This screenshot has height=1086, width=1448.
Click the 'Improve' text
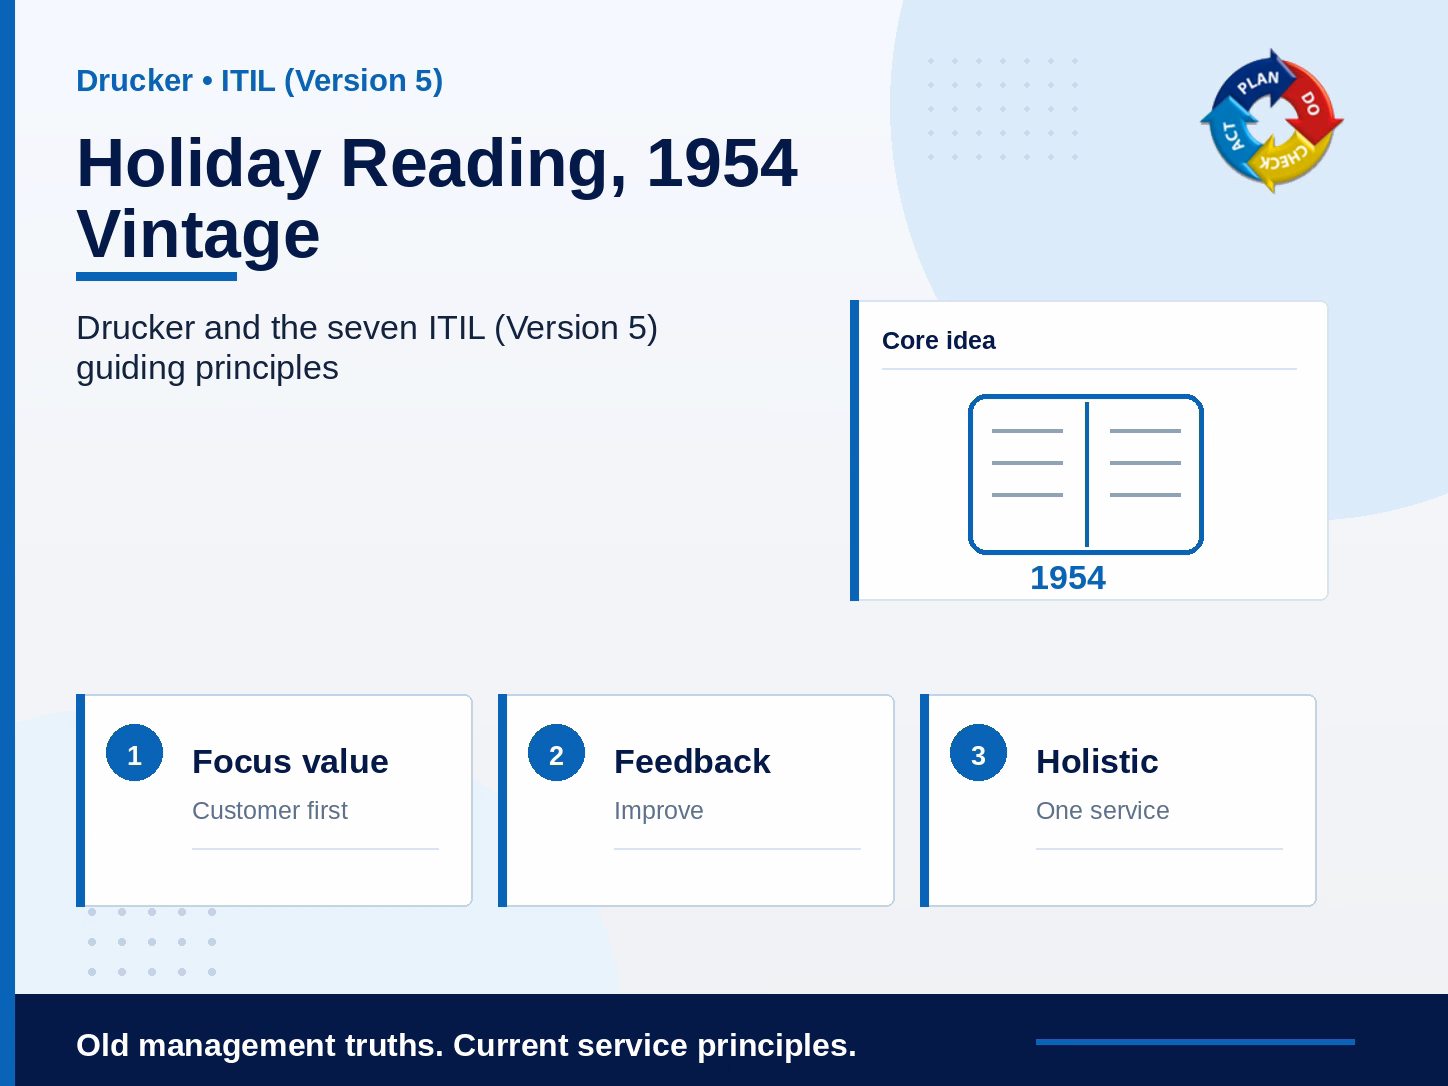click(658, 810)
